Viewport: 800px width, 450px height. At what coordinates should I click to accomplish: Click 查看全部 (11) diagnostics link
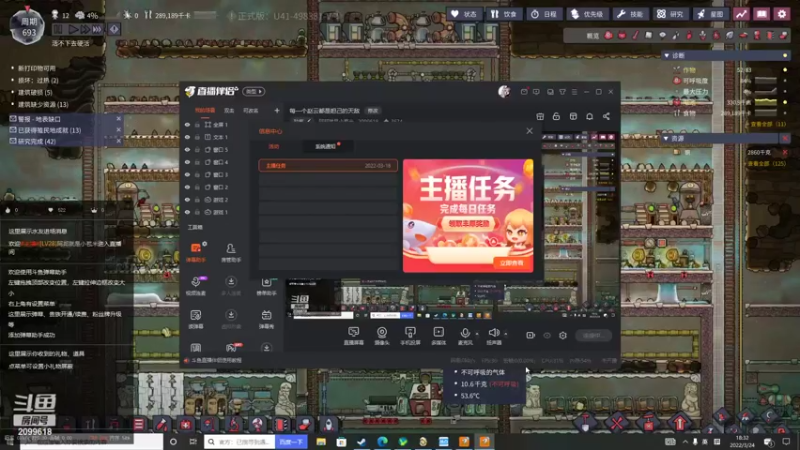(768, 124)
